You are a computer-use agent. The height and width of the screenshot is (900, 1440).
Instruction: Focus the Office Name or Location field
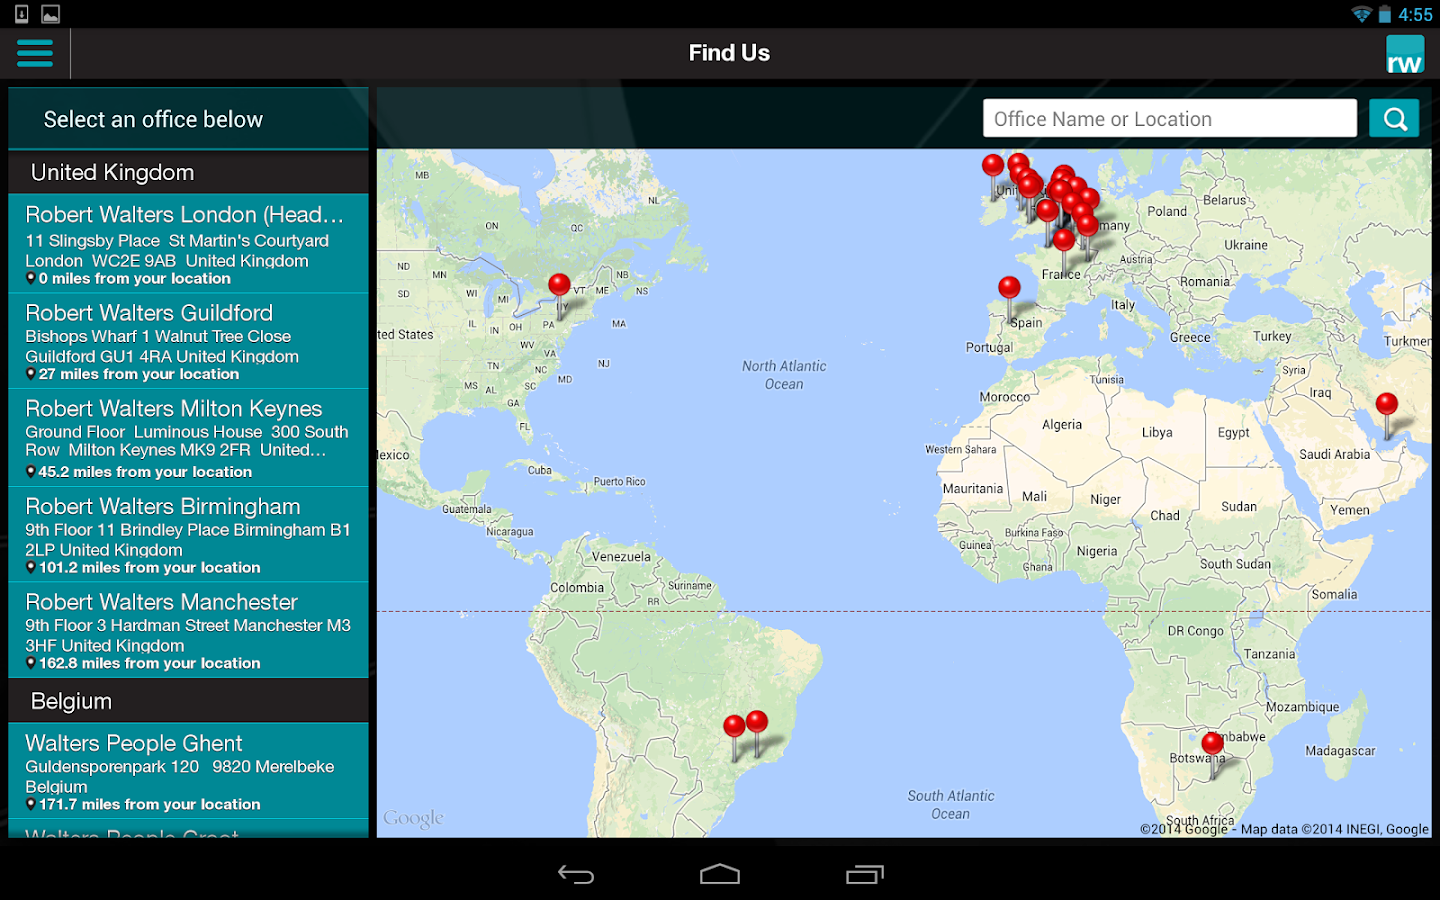click(1170, 119)
